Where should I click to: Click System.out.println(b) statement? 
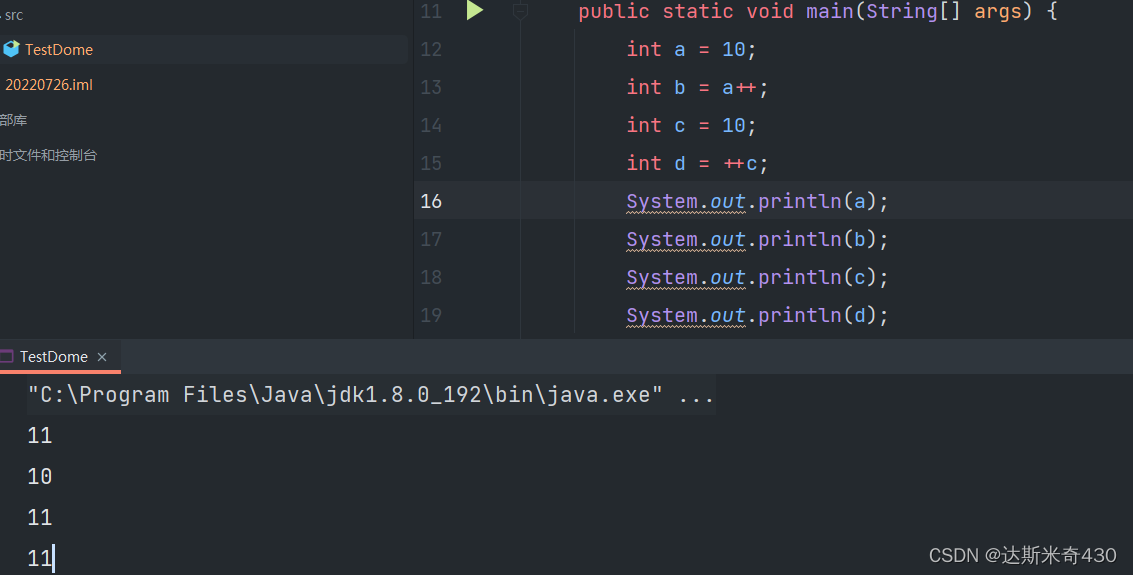(757, 240)
